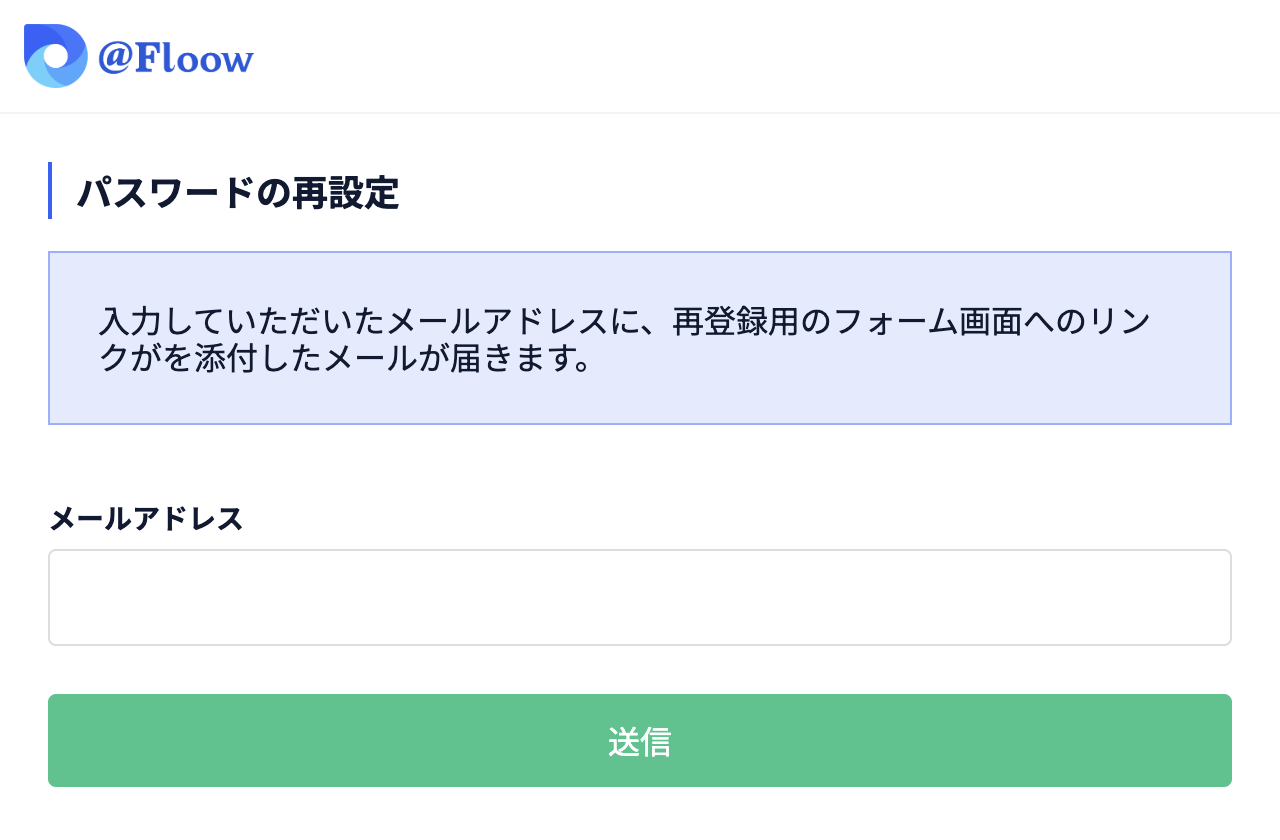Screen dimensions: 1280x840
Task: Click the 送信 label text on the button
Action: click(x=640, y=741)
